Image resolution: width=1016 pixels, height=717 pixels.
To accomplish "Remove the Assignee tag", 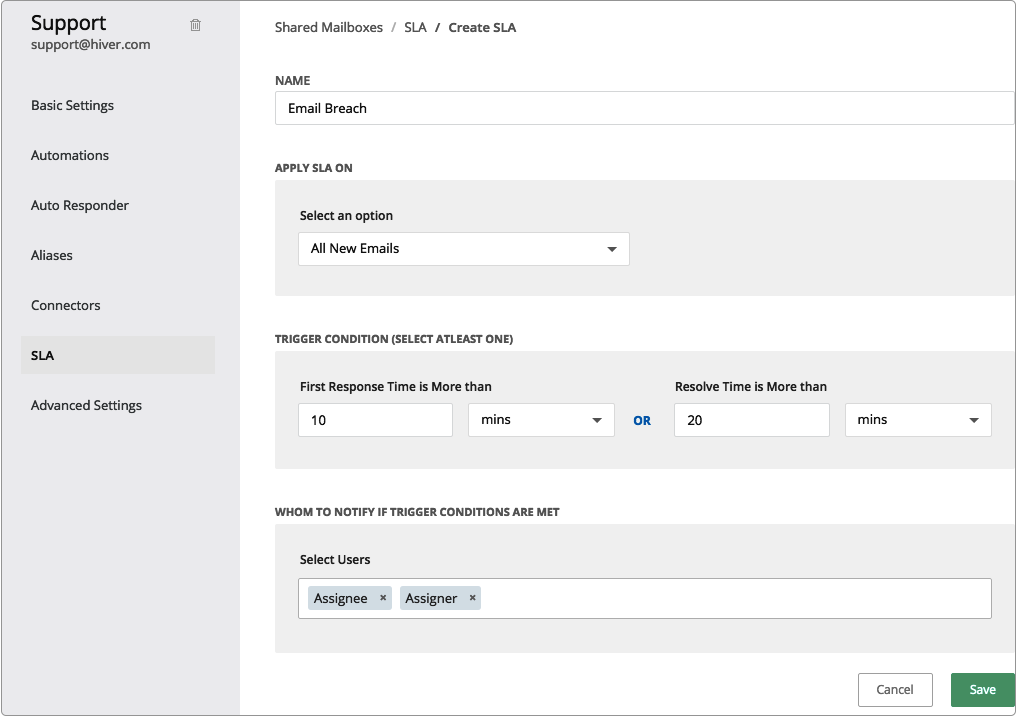I will (383, 598).
